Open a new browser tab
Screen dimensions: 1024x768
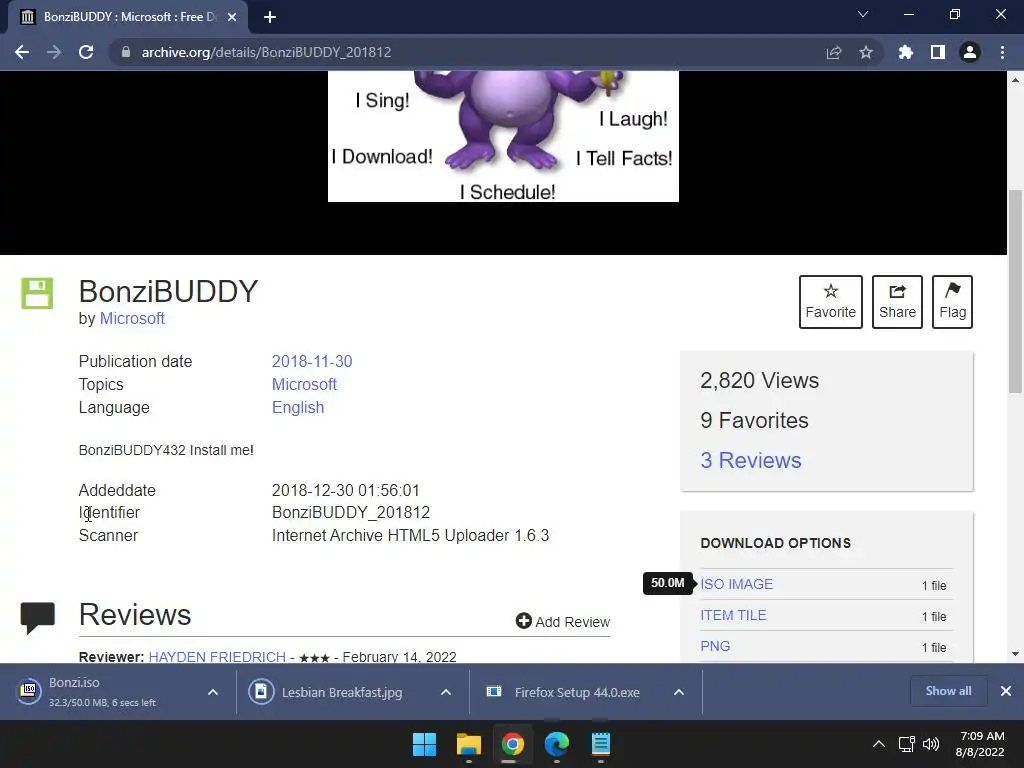270,17
